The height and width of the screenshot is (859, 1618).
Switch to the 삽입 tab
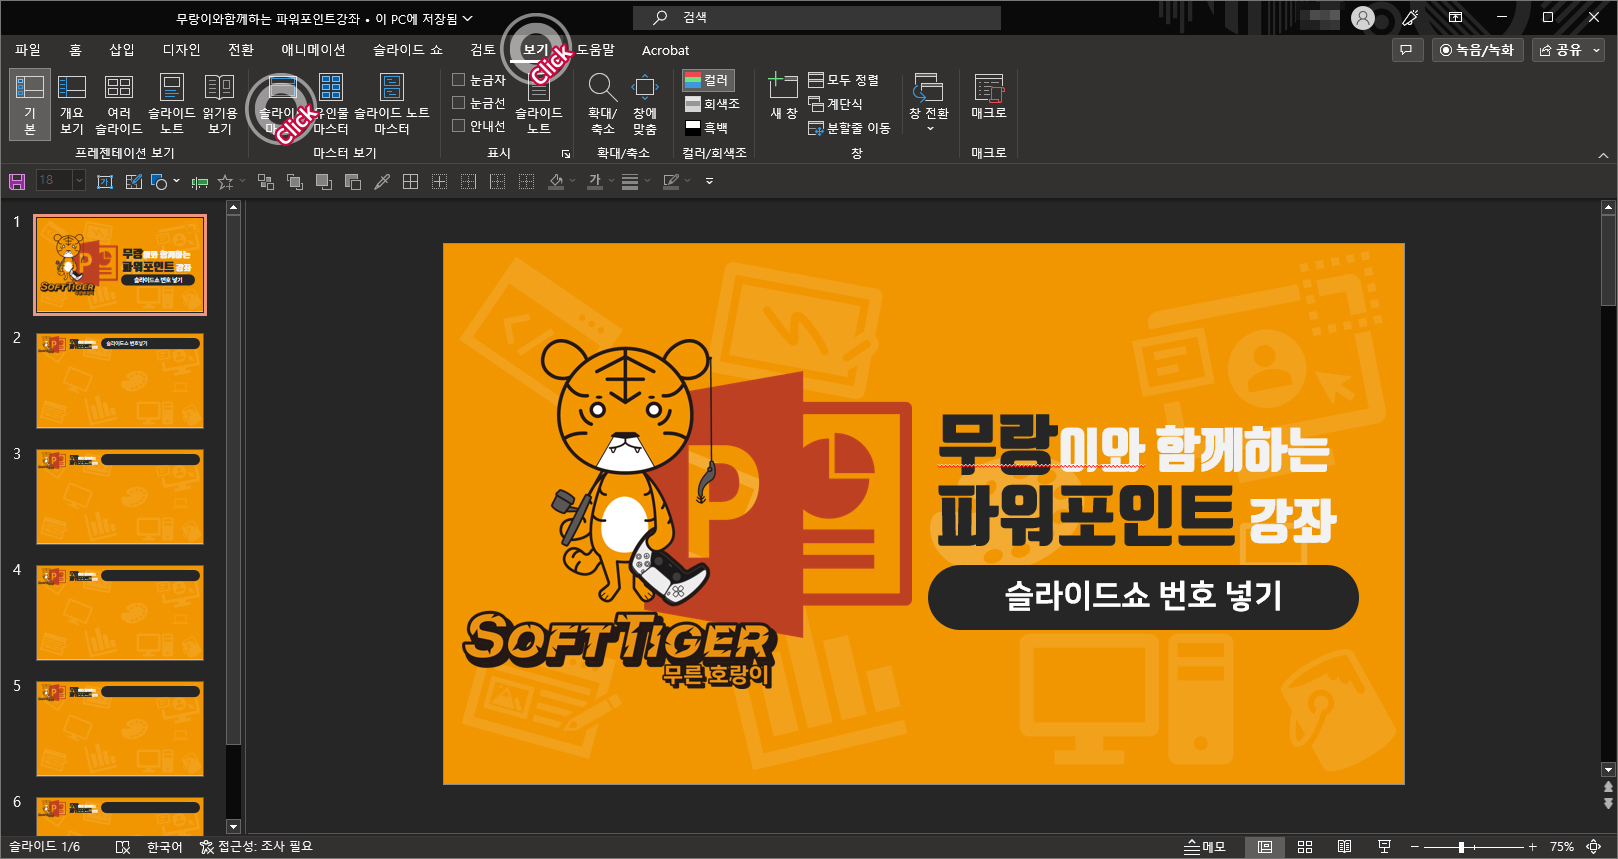coord(122,50)
